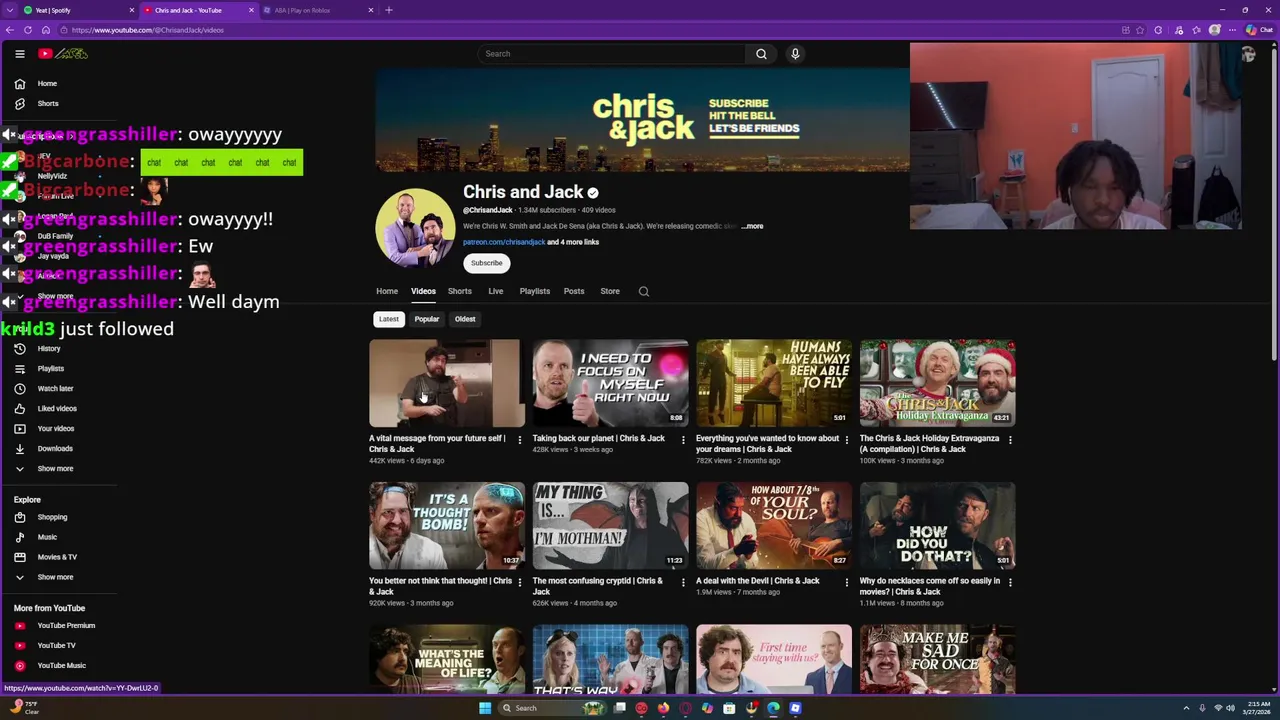Screen dimensions: 1280x720
Task: Open the browser tab search dropdown
Action: click(11, 10)
